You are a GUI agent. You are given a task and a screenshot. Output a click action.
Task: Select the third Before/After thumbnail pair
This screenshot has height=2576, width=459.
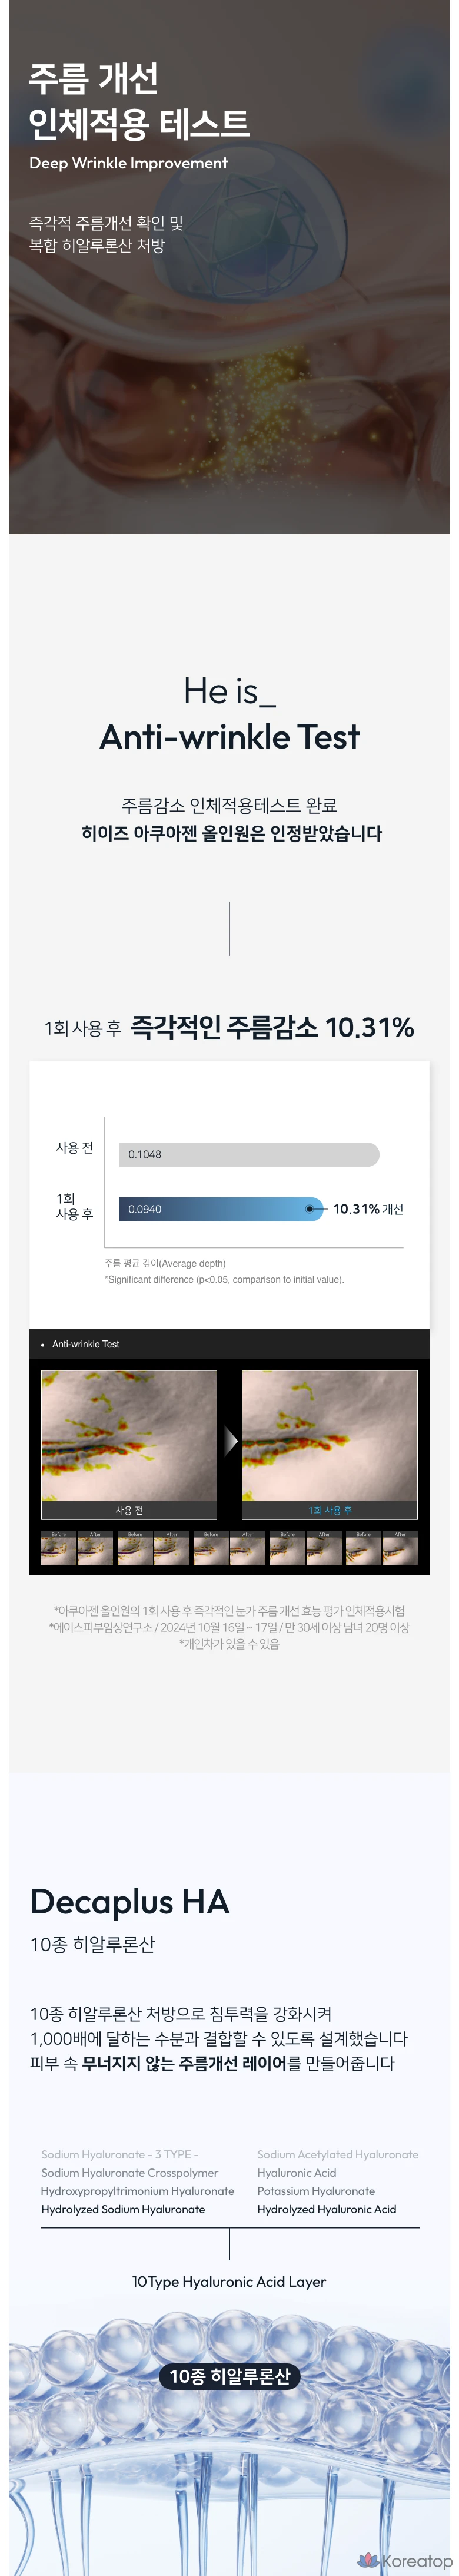coord(229,1547)
